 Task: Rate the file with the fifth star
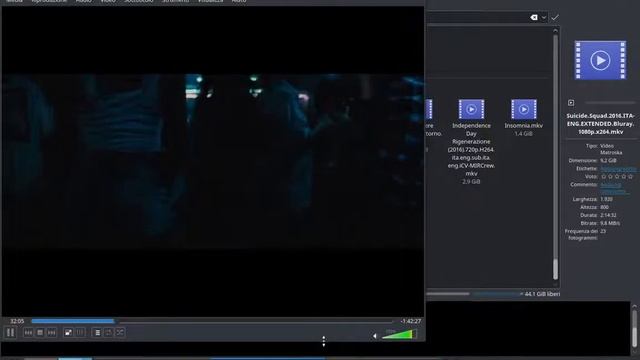tap(630, 177)
